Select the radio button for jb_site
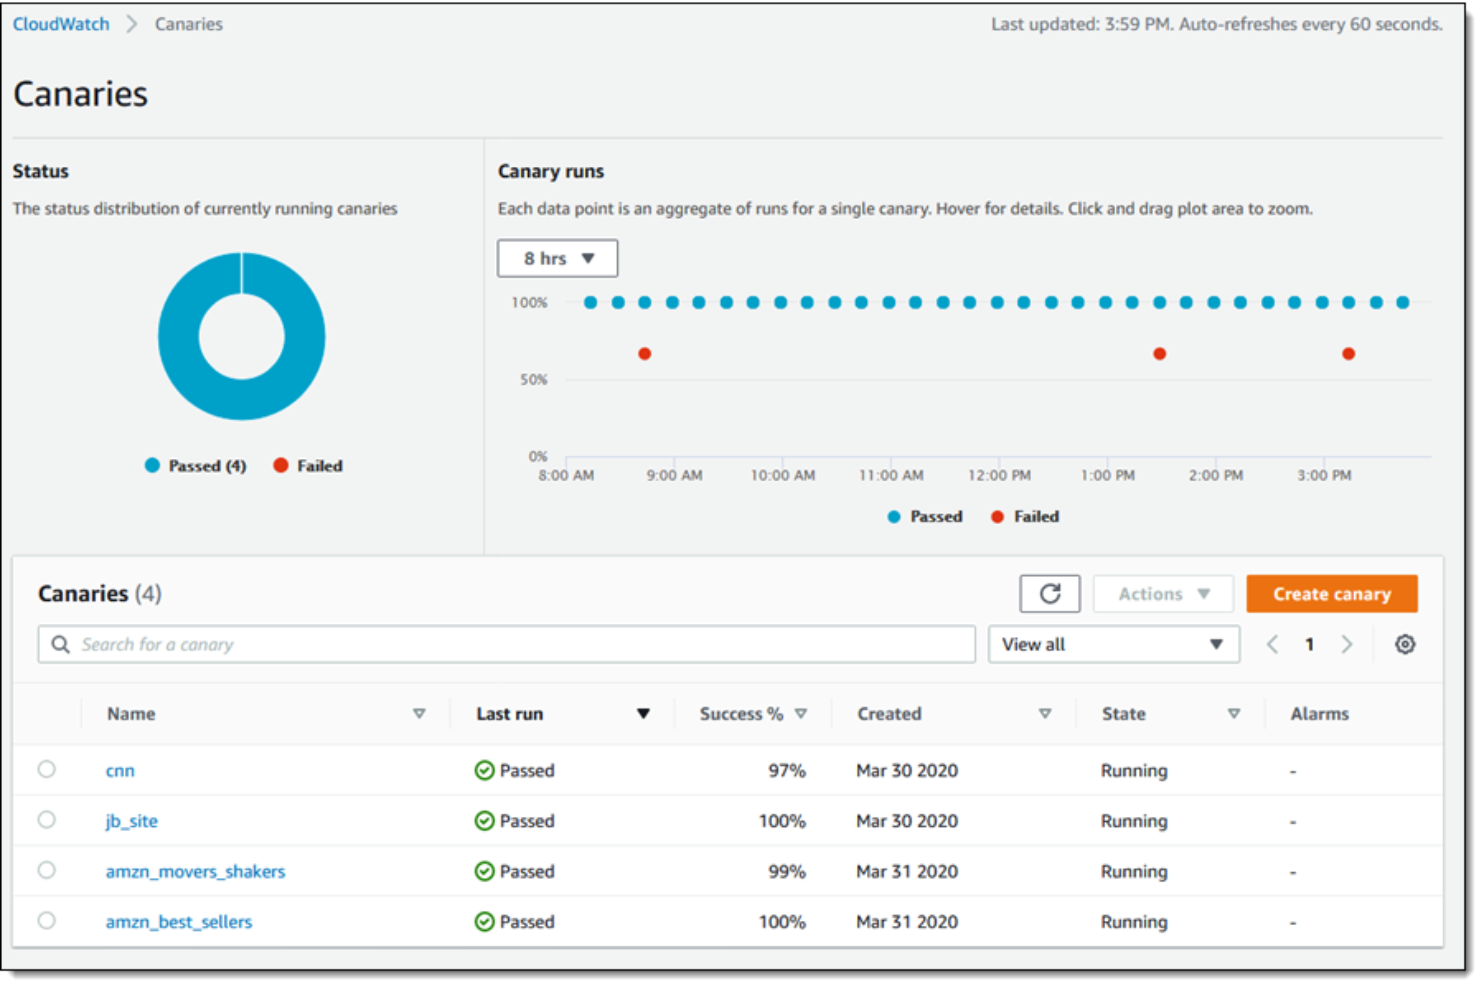The height and width of the screenshot is (987, 1480). [x=46, y=819]
